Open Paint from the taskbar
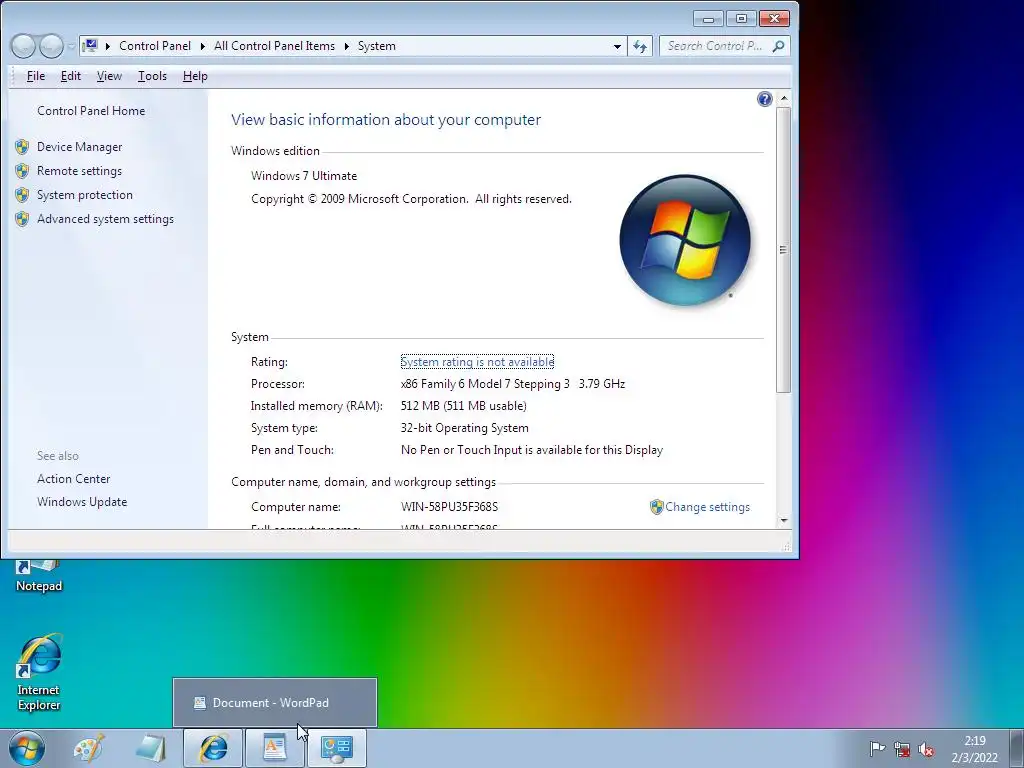1024x768 pixels. [x=89, y=748]
